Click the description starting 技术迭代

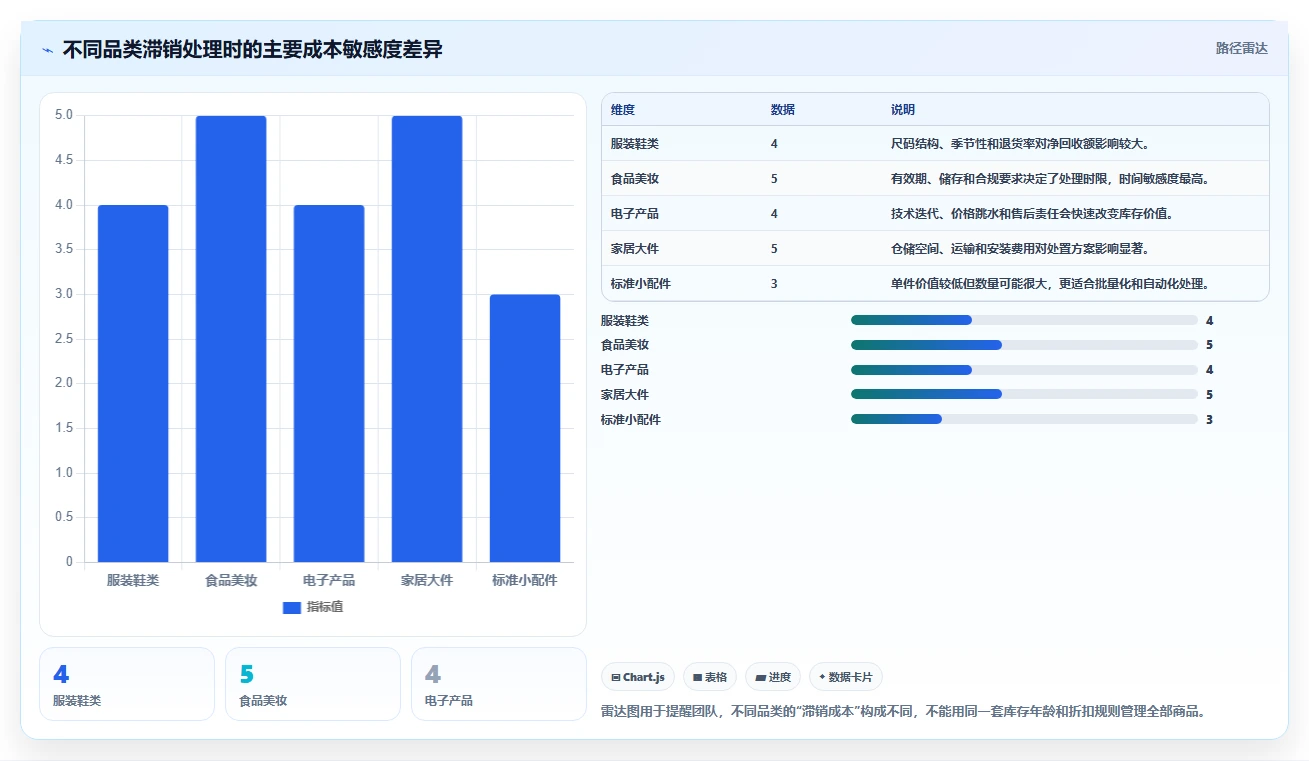[1032, 214]
